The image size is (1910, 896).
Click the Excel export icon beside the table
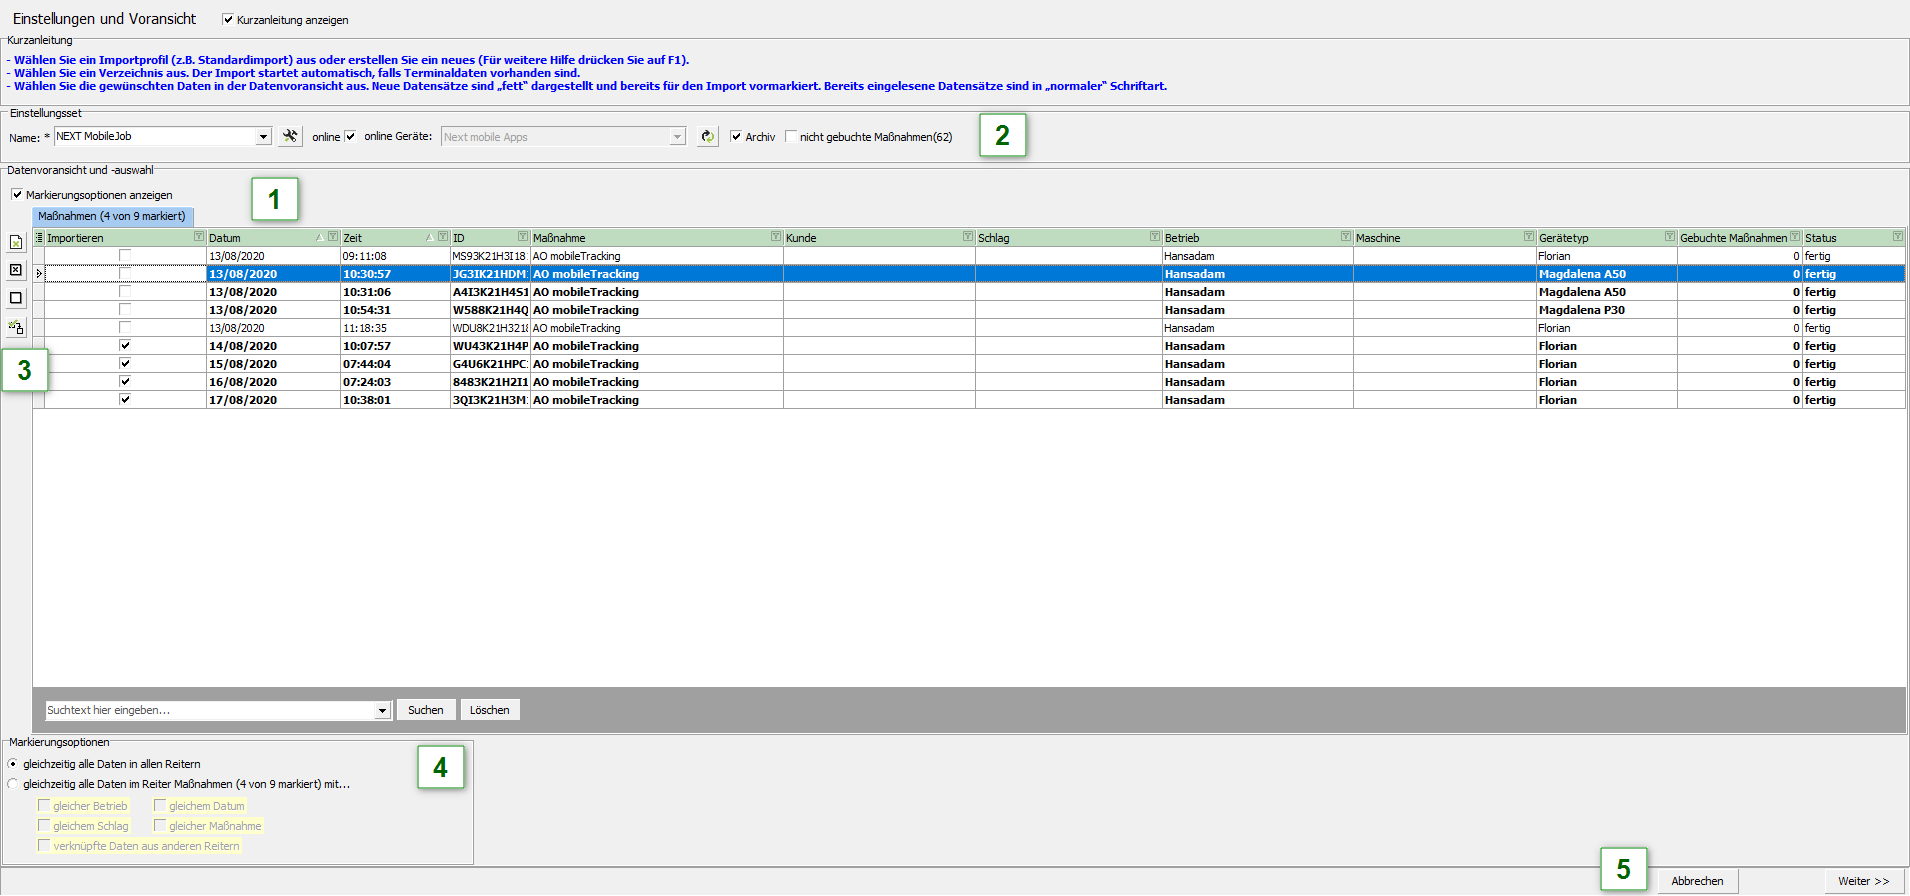point(16,242)
